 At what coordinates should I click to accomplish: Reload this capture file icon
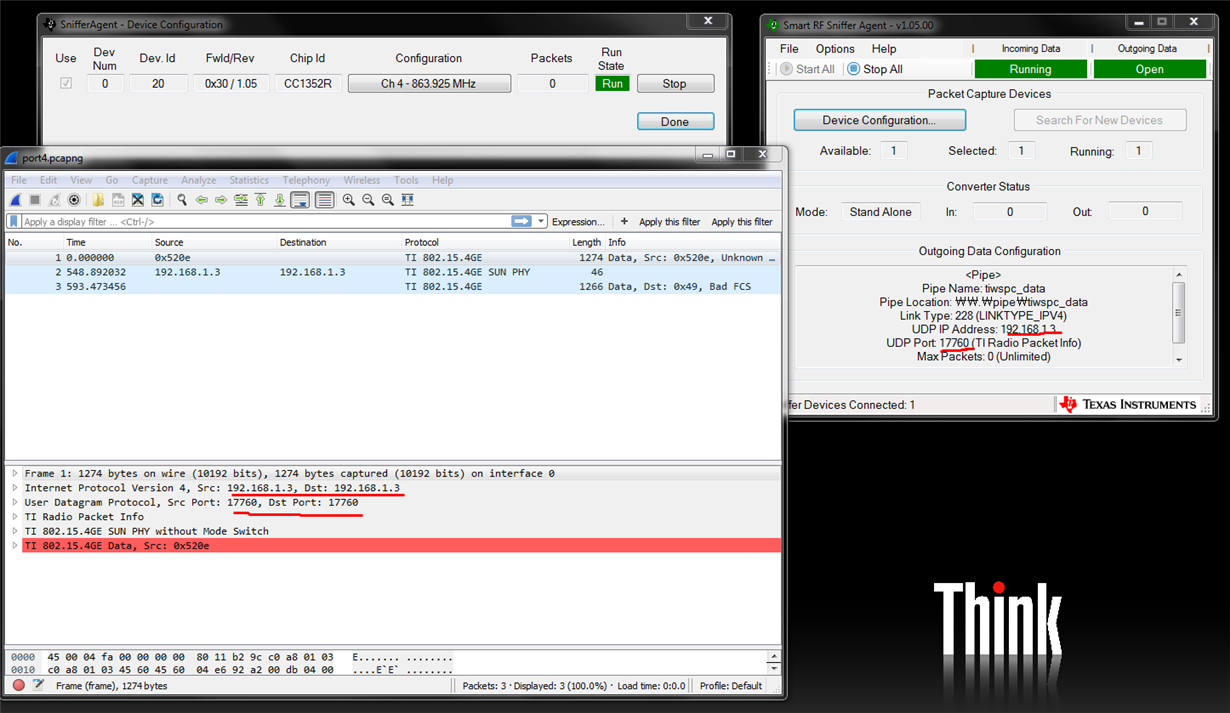[157, 200]
